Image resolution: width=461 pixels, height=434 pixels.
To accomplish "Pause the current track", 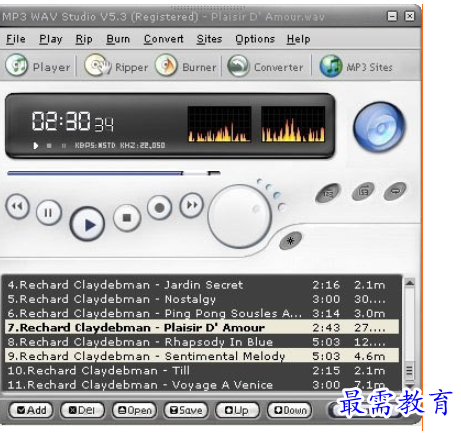I will point(49,212).
